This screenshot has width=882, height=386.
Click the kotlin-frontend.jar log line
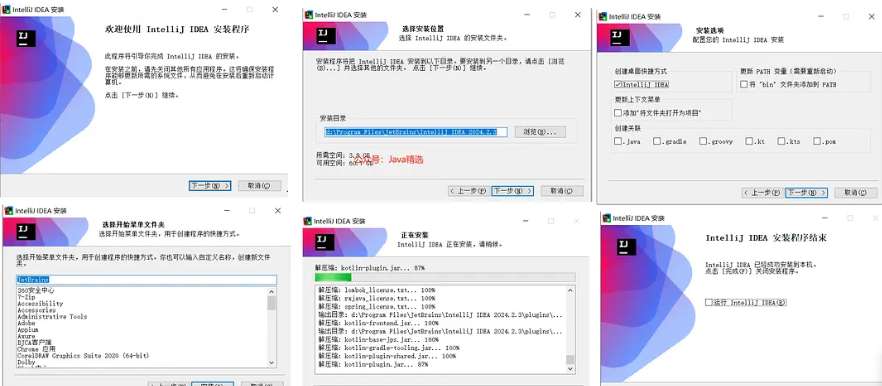[x=379, y=324]
